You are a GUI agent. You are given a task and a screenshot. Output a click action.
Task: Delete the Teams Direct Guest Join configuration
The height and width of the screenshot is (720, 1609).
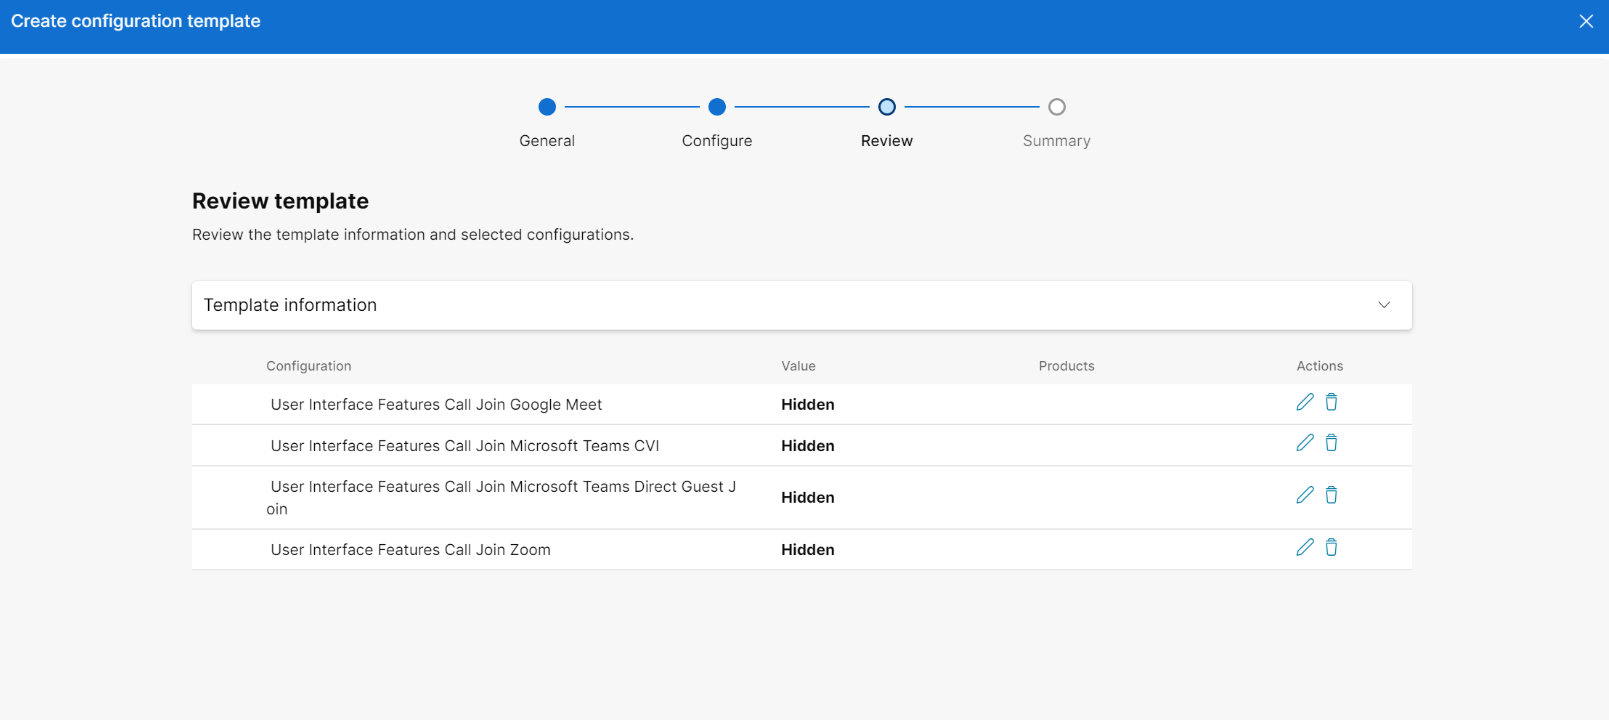pos(1331,495)
